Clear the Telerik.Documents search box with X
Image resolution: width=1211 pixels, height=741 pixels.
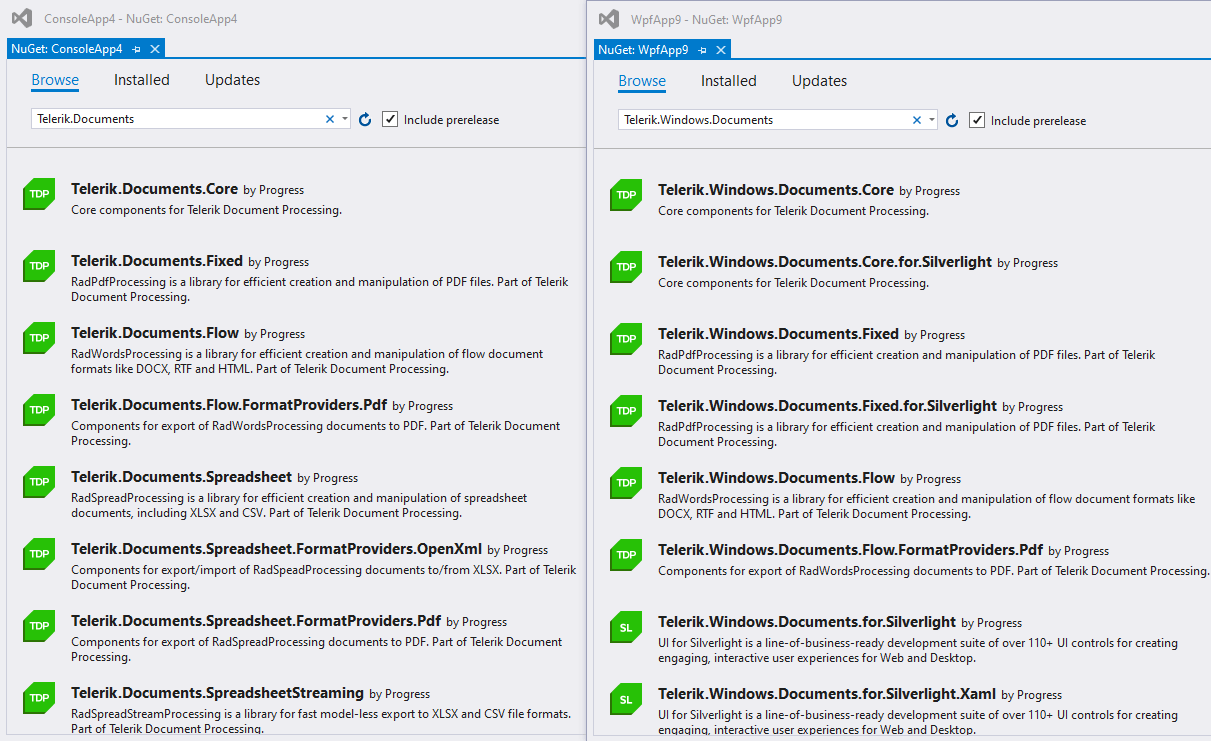(x=329, y=118)
